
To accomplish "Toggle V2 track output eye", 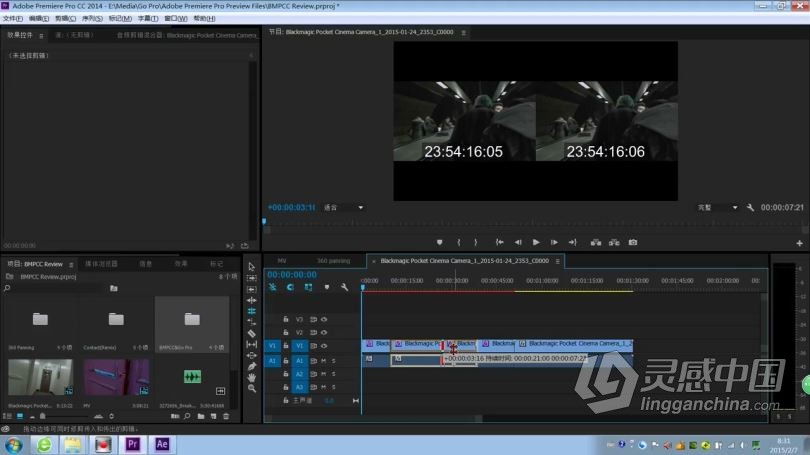I will (324, 333).
